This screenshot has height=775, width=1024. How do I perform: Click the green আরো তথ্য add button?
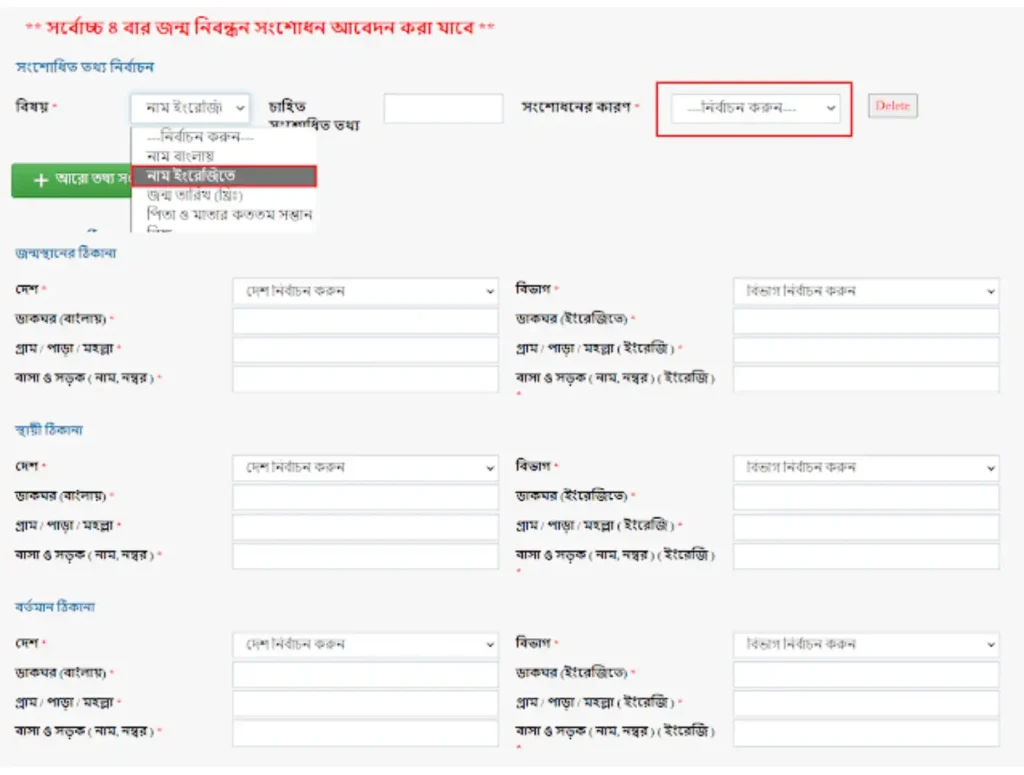(71, 180)
